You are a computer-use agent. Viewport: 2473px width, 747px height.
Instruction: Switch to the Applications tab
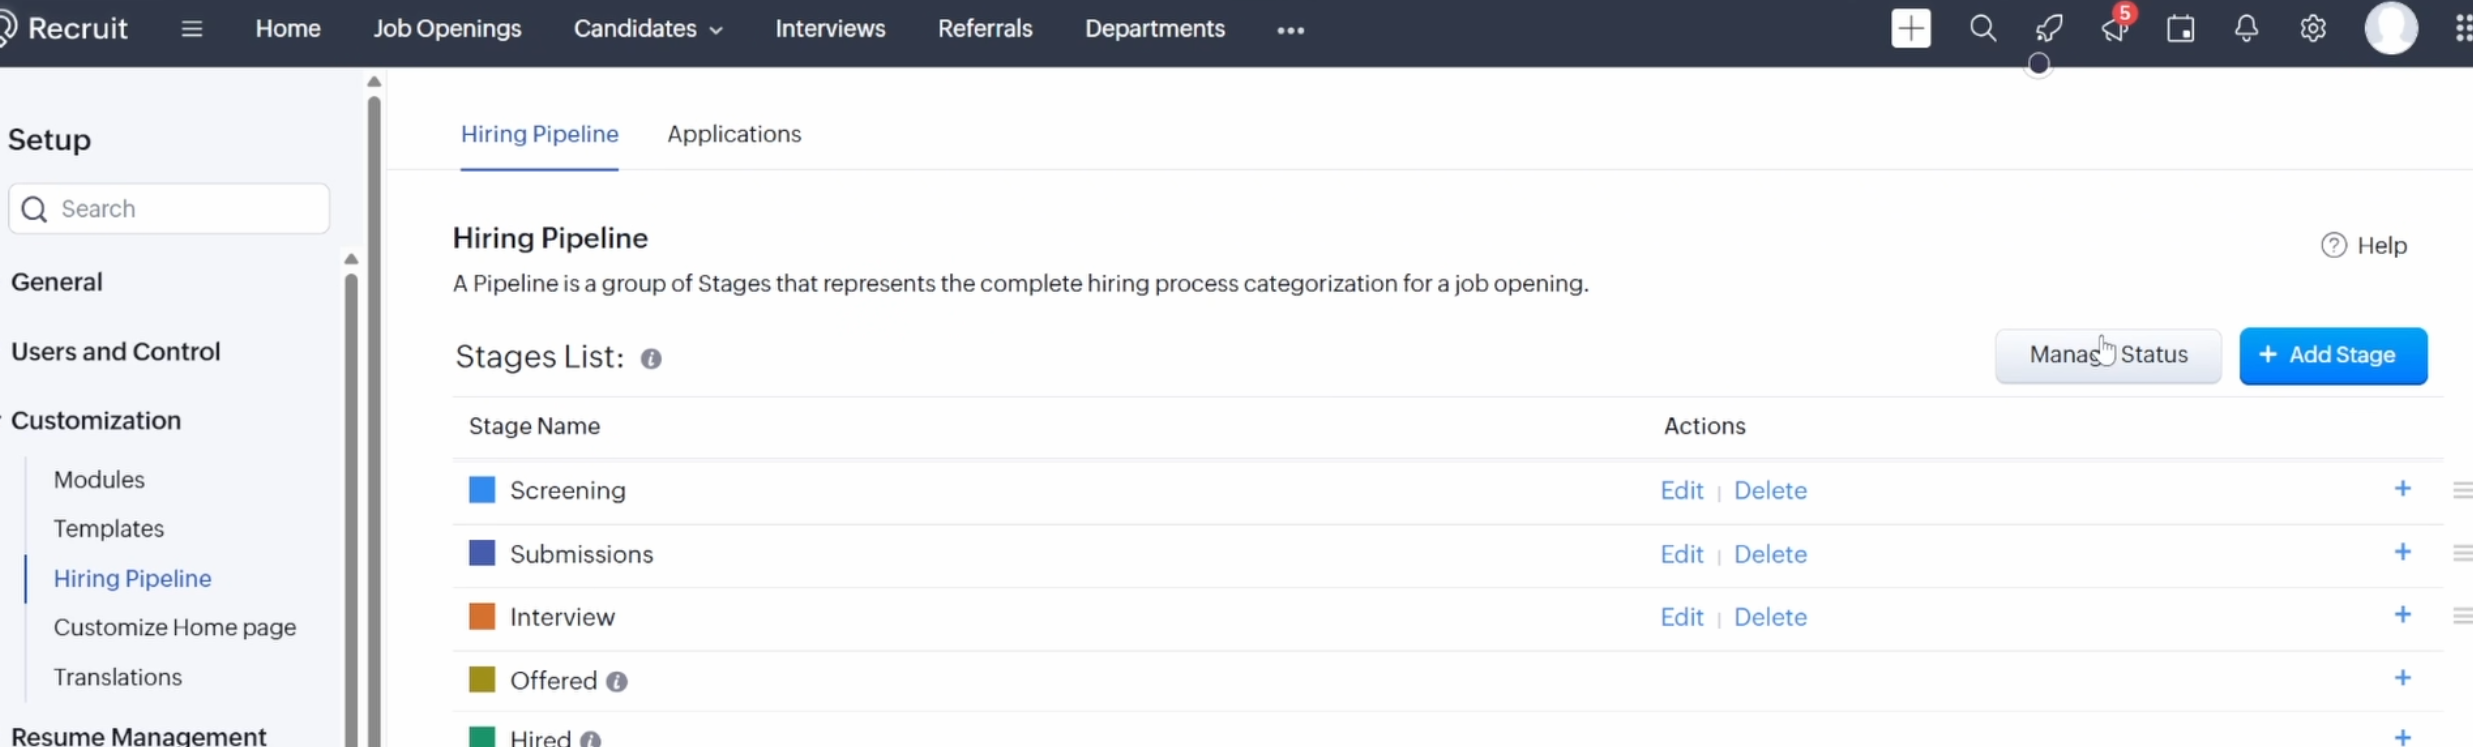pyautogui.click(x=734, y=134)
